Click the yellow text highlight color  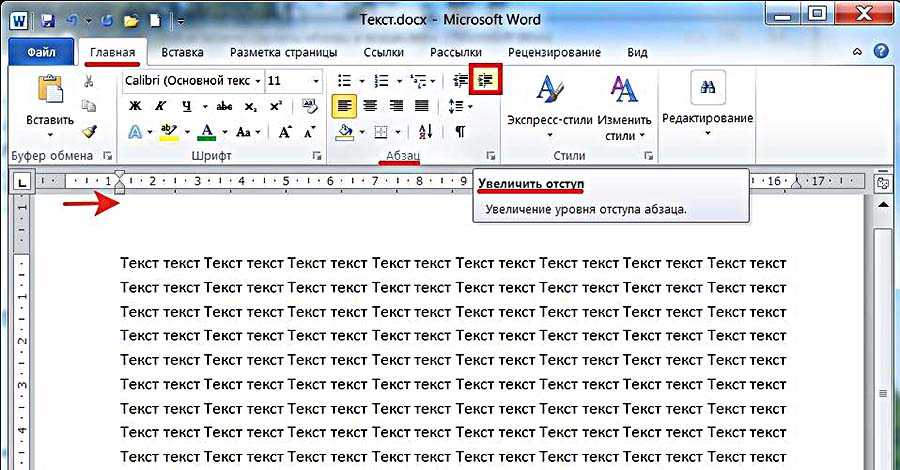pyautogui.click(x=167, y=132)
